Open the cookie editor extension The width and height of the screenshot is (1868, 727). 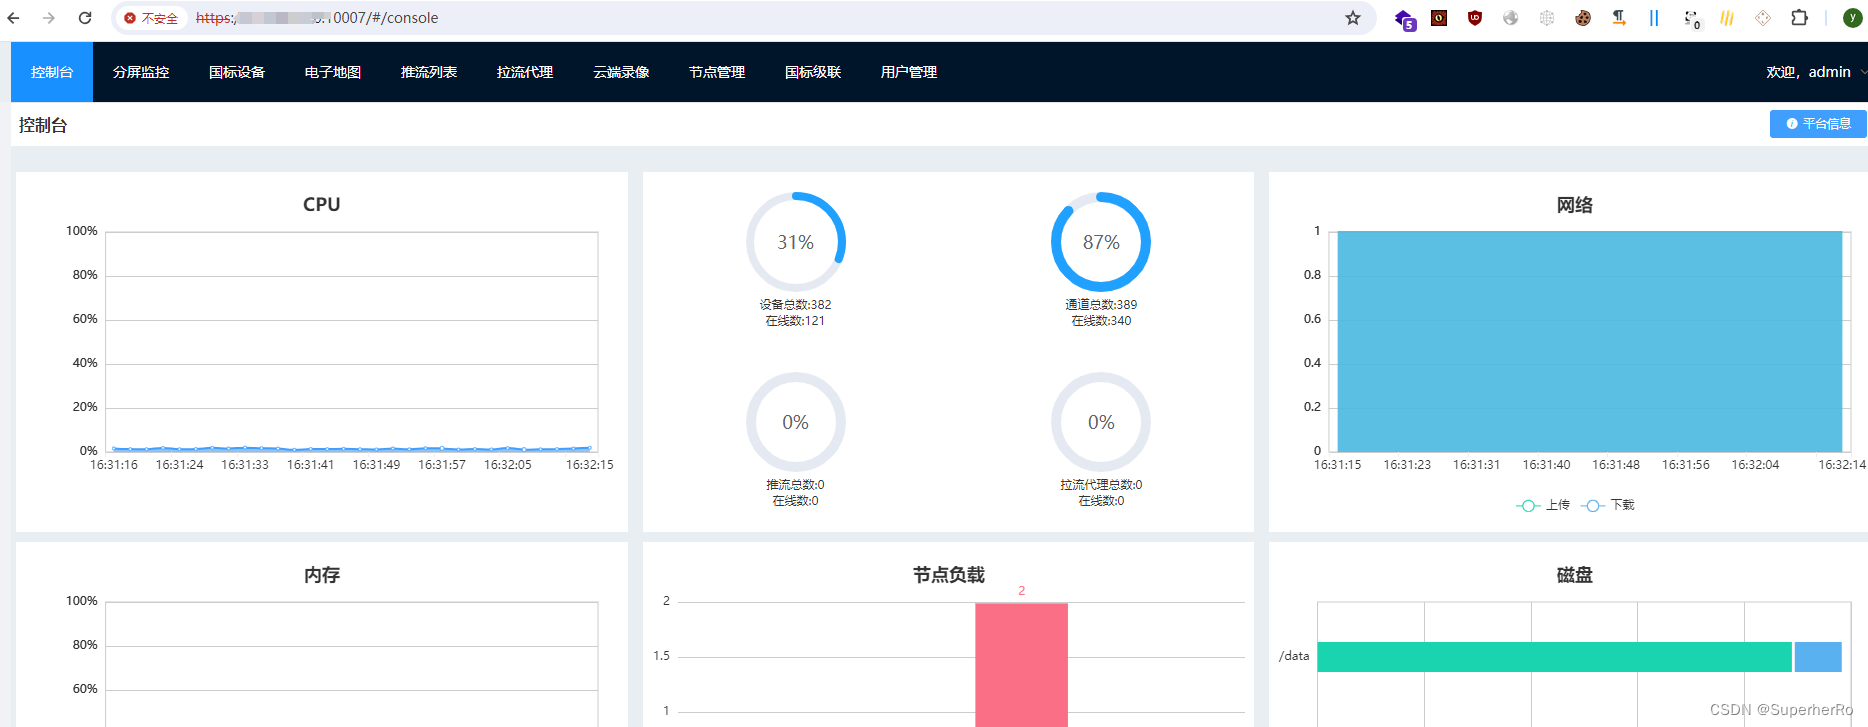(x=1583, y=18)
